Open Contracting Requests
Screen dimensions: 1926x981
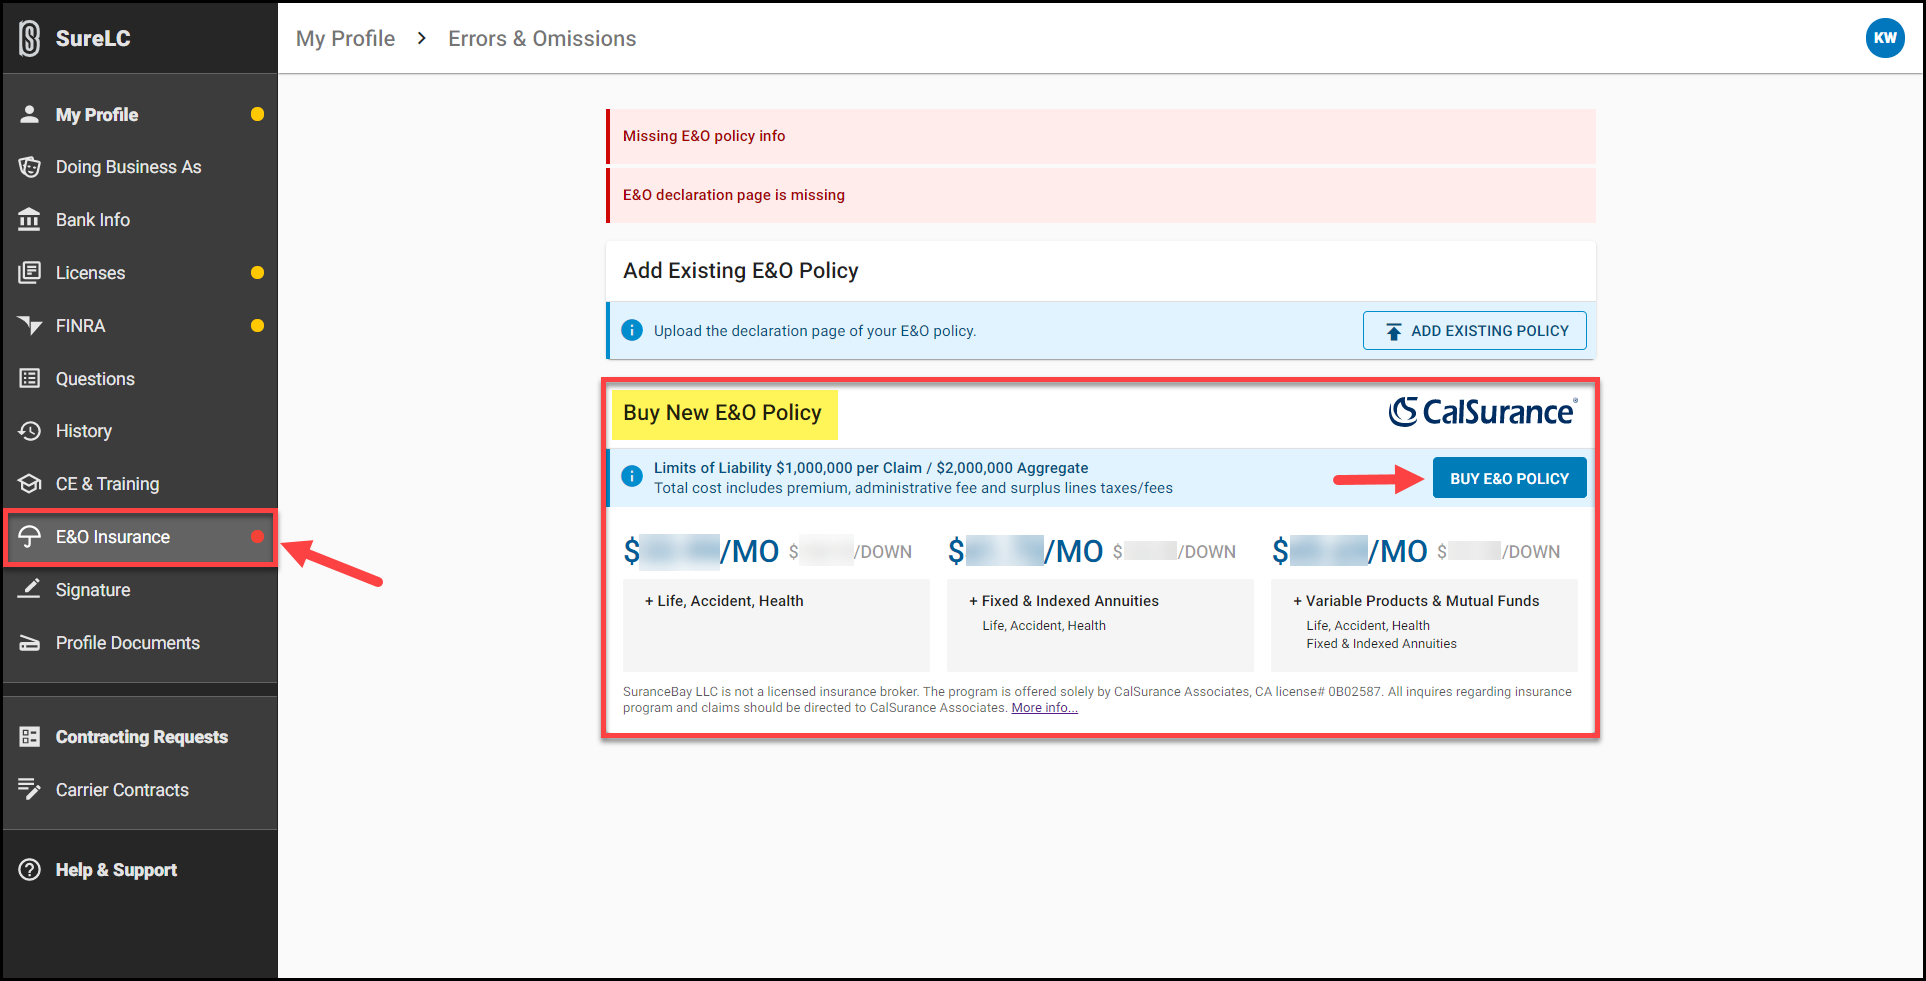(140, 737)
